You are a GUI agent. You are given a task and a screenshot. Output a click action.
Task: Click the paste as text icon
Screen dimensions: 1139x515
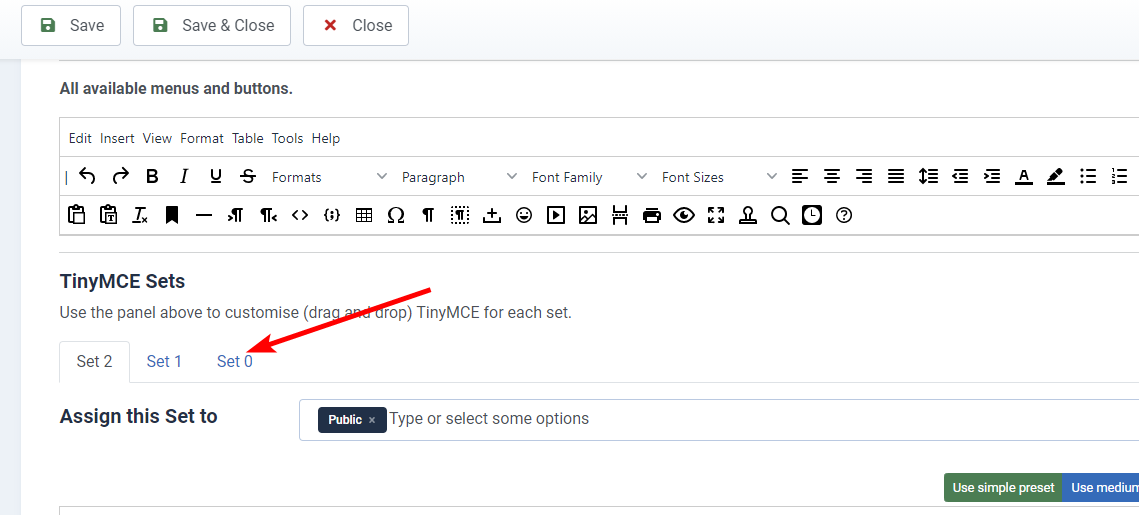pos(108,215)
